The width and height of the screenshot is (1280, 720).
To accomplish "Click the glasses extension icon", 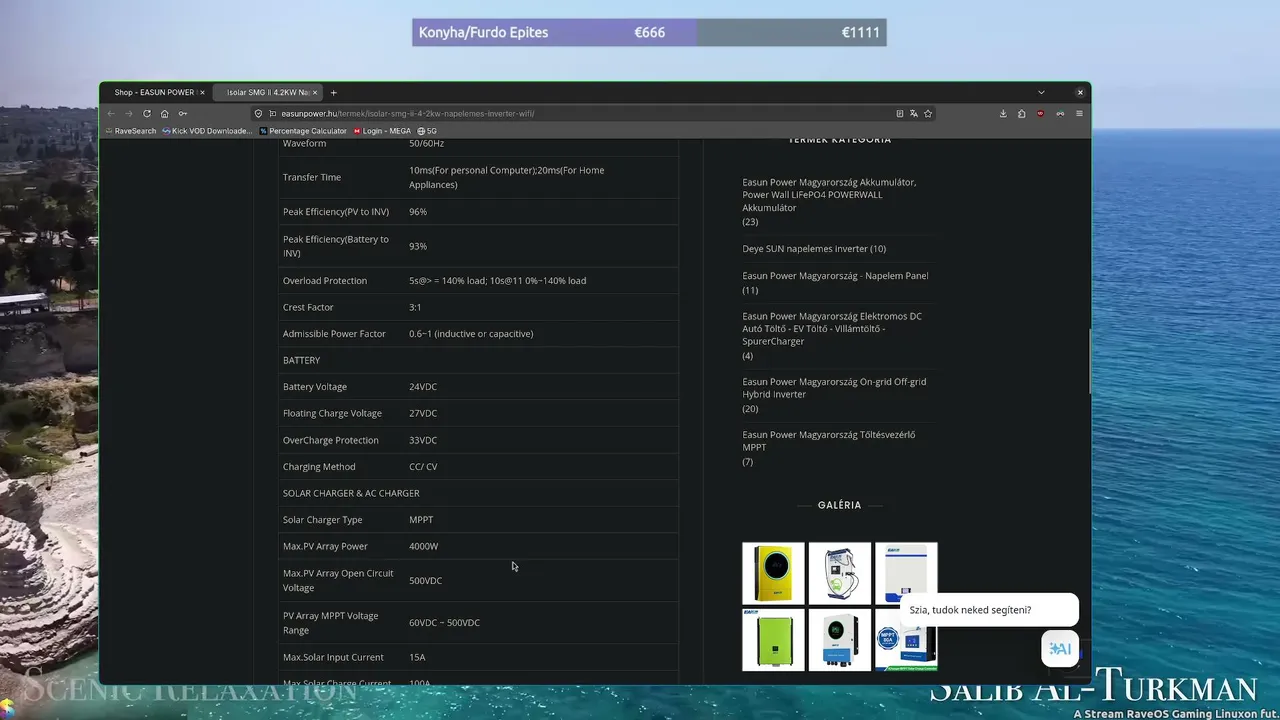I will pos(1060,114).
